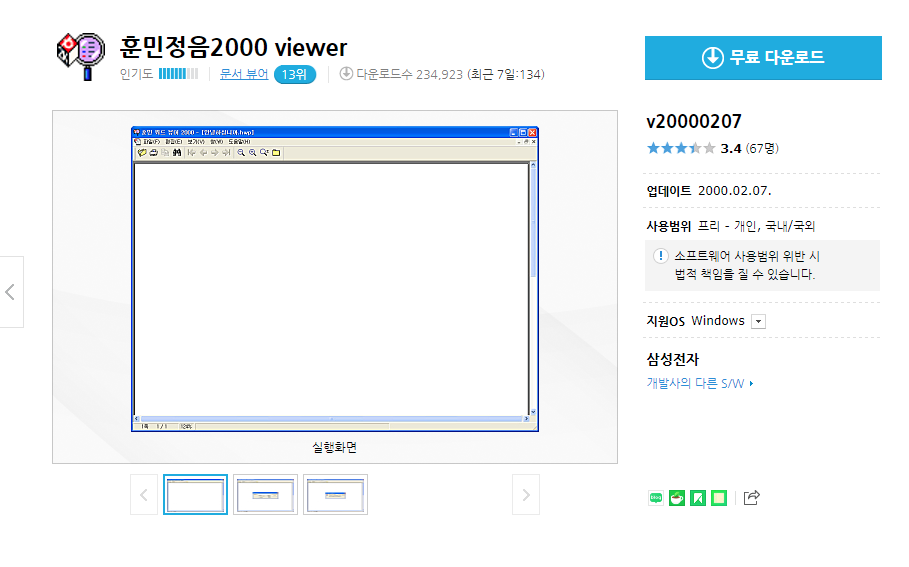Click 파일(F) menu in viewer screenshot

click(x=151, y=141)
